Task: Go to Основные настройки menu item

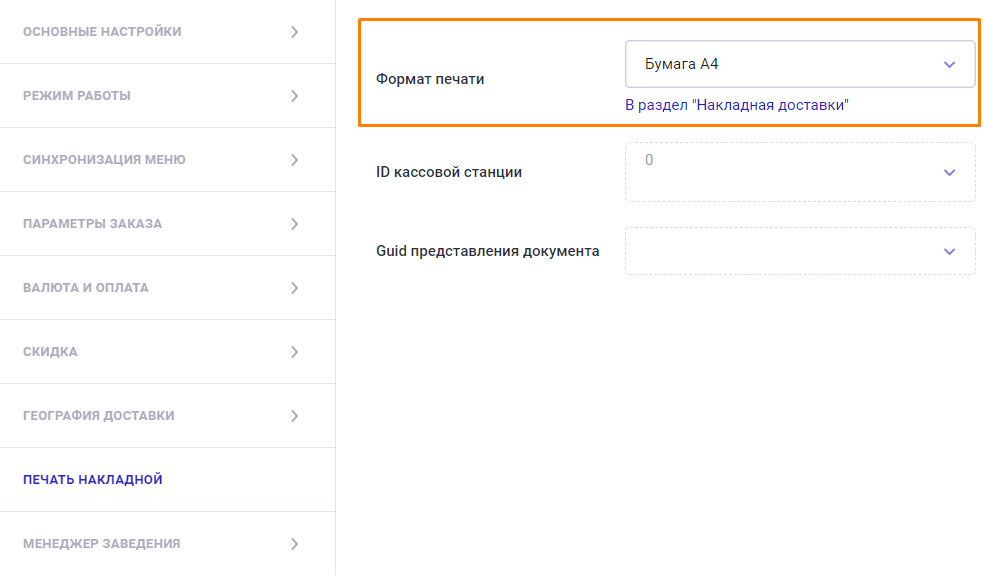Action: [102, 32]
